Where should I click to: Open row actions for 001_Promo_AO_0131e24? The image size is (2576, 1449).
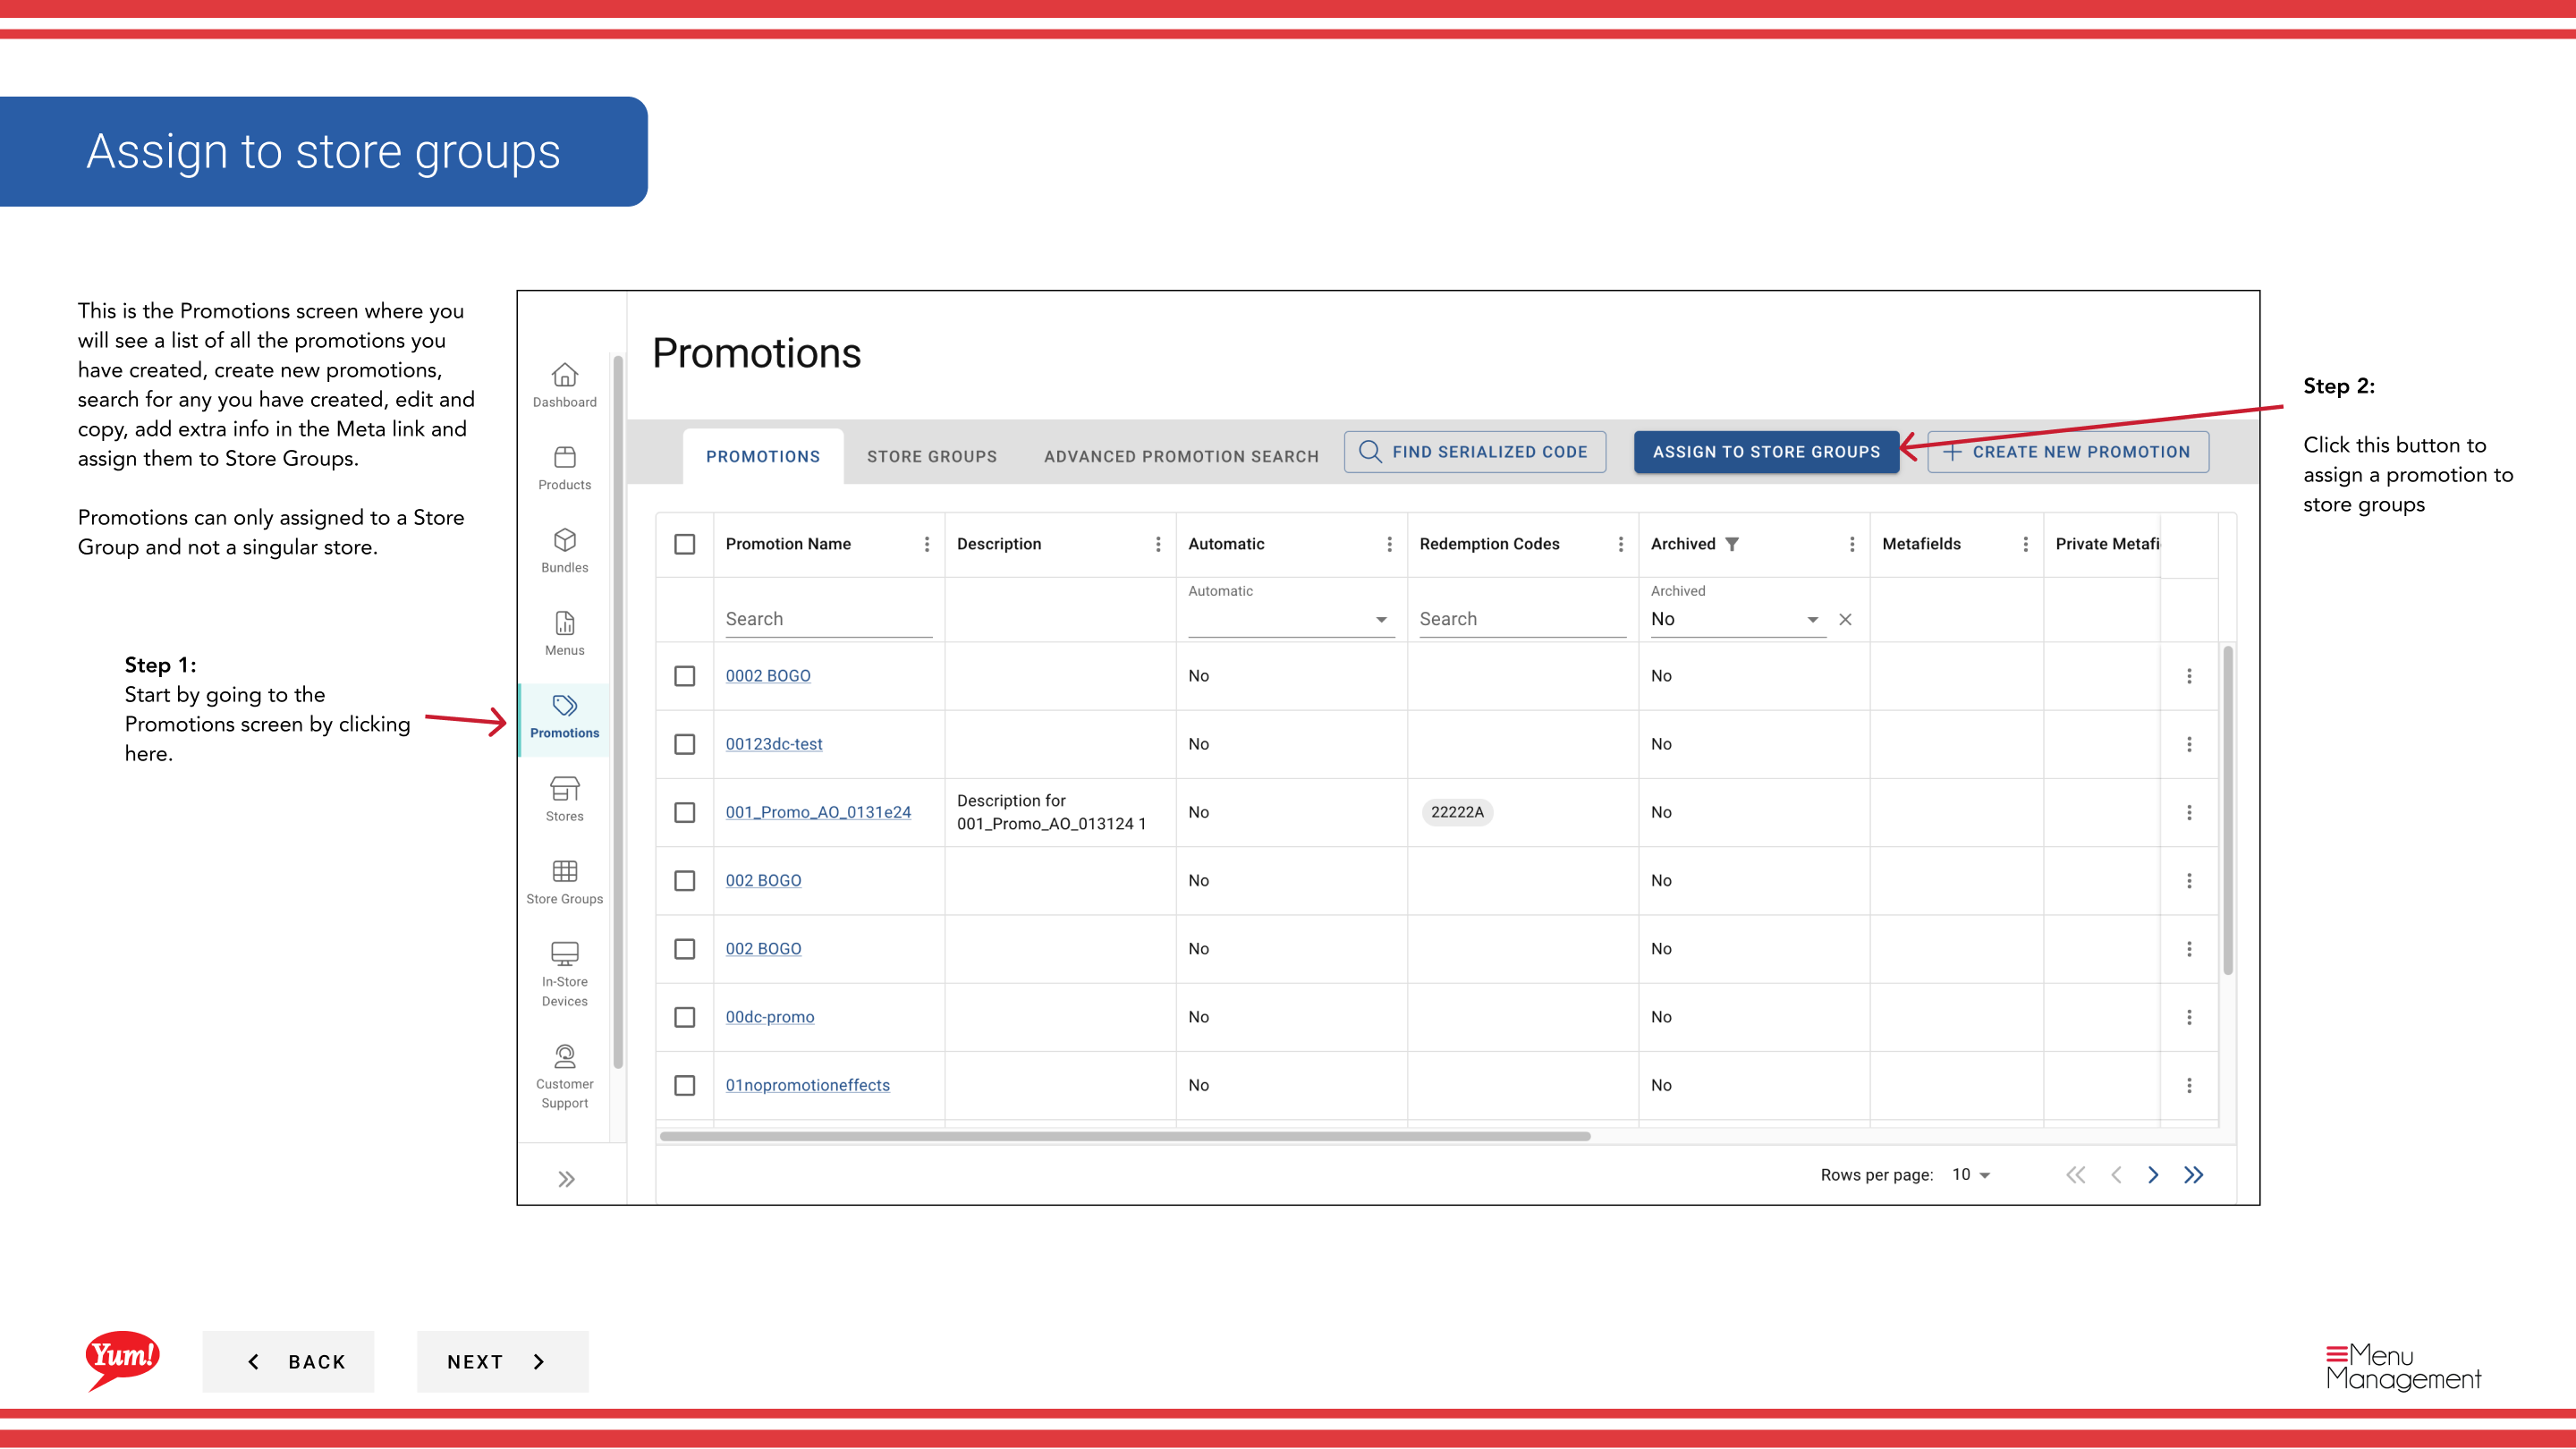pos(2189,812)
